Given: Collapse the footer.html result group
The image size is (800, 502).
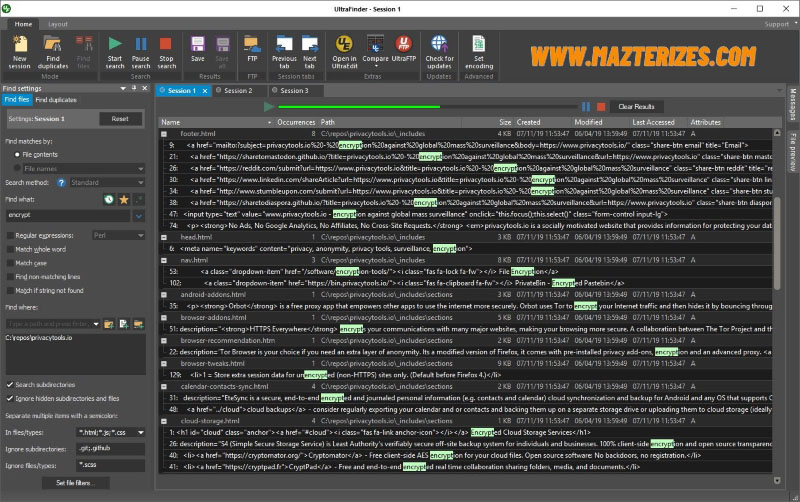Looking at the screenshot, I should pos(164,134).
